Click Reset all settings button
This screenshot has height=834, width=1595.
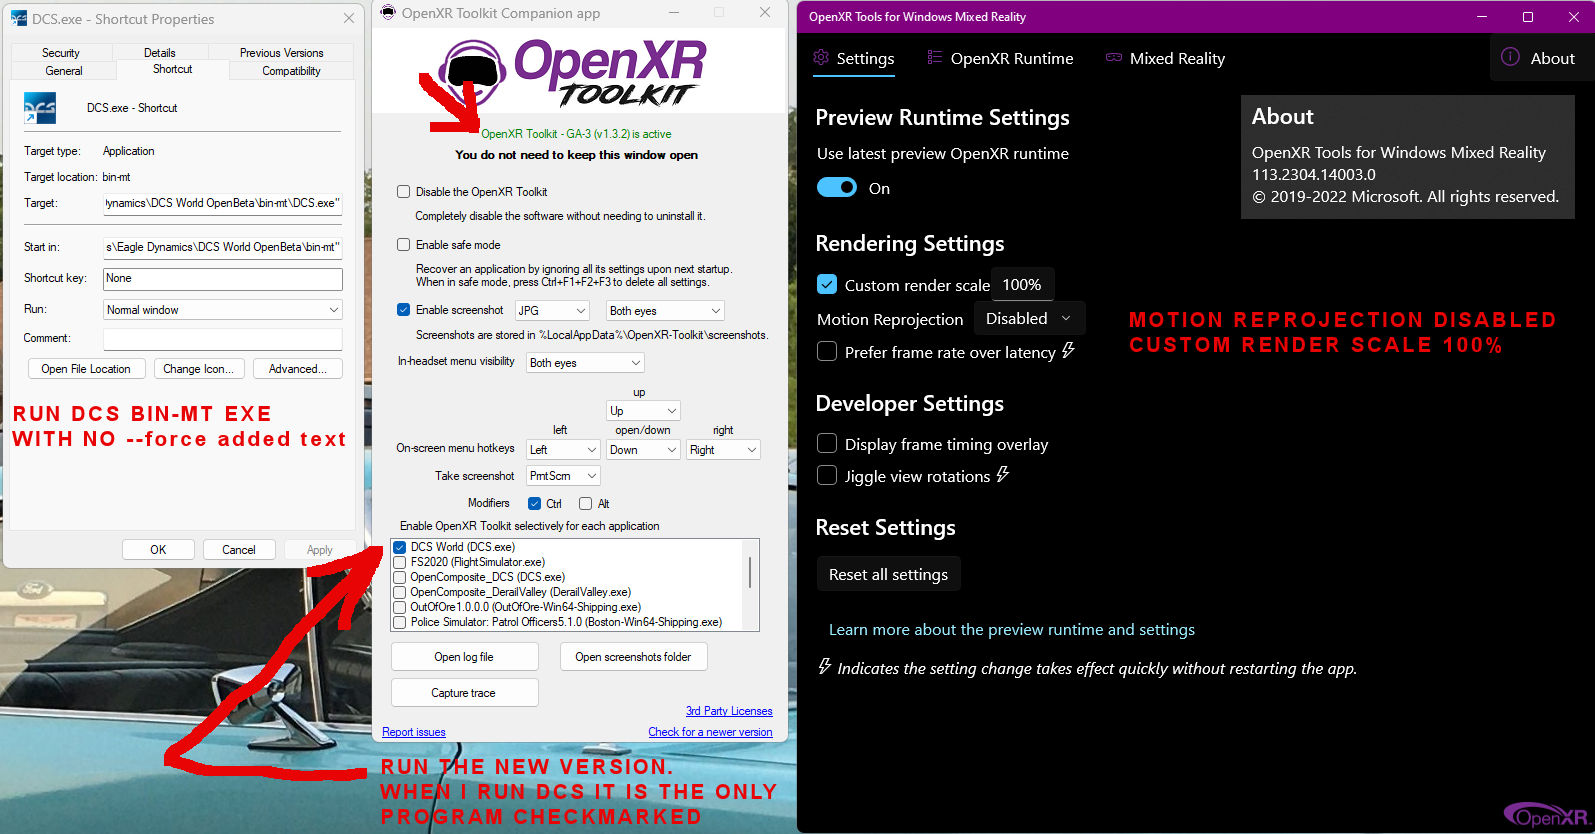point(888,574)
